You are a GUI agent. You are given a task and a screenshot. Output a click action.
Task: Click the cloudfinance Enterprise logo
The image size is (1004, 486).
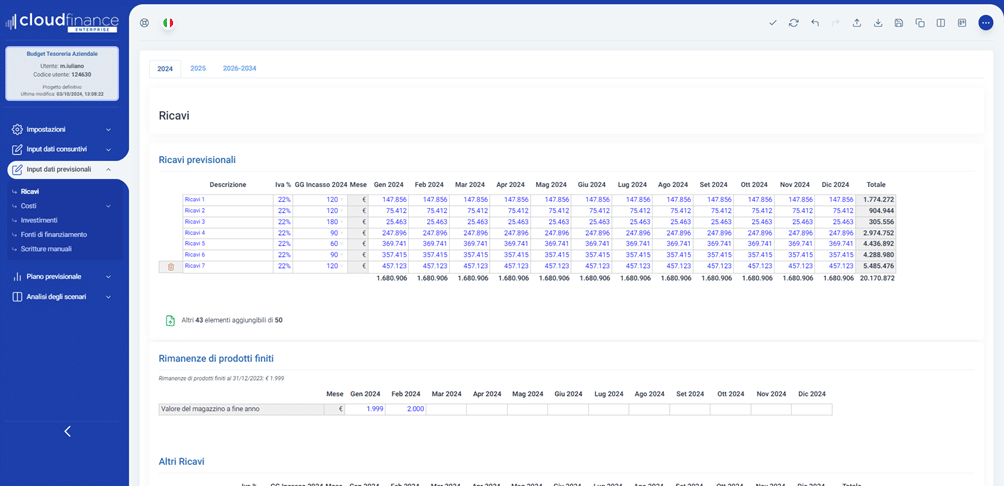(x=62, y=22)
